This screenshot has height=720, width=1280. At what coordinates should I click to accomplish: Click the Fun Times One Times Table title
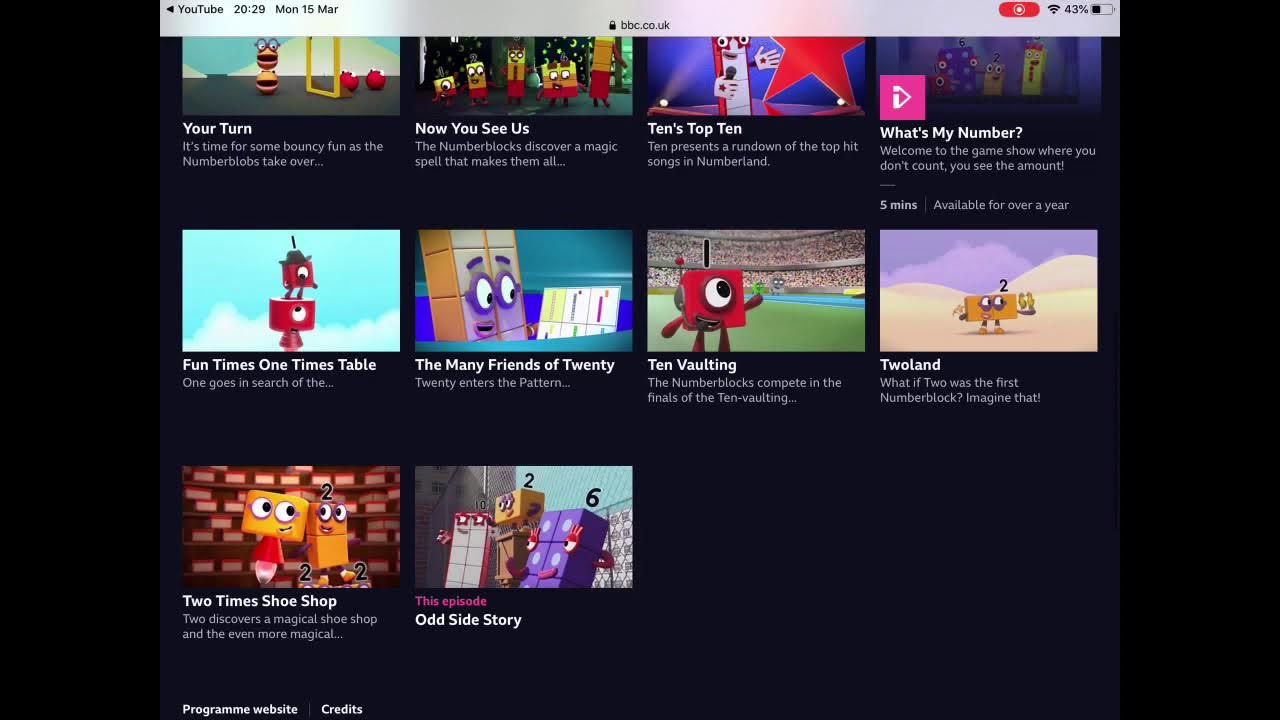279,365
